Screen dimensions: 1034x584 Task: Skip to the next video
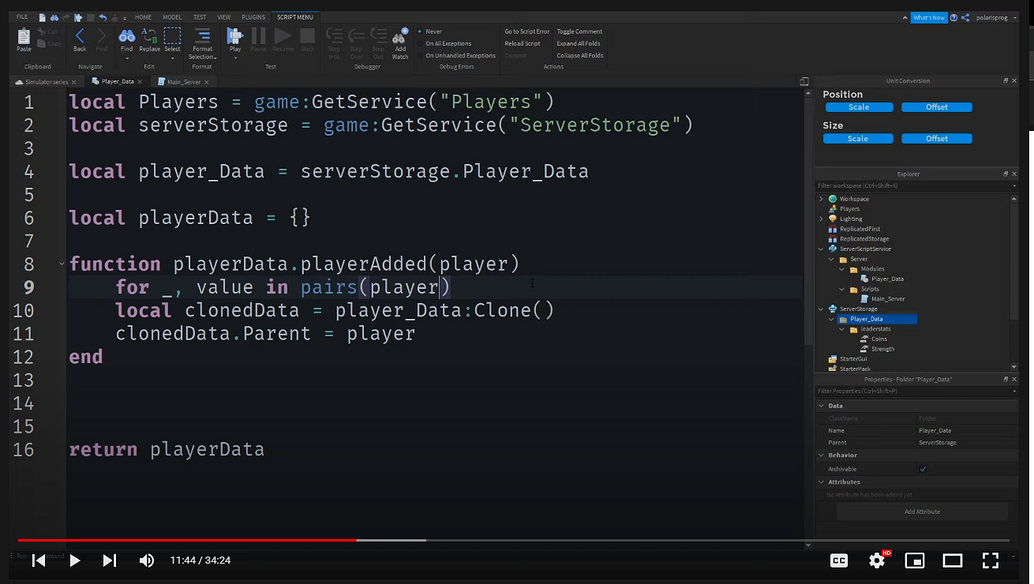[x=109, y=560]
